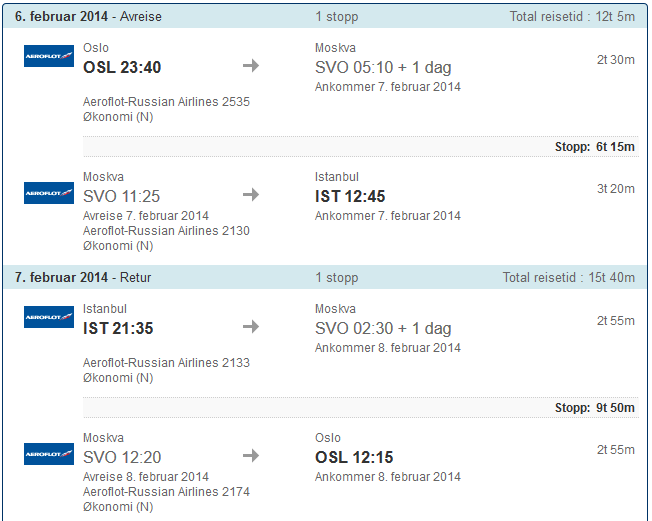This screenshot has height=521, width=652.
Task: Click the arrow after SVO 12:20
Action: [x=251, y=456]
